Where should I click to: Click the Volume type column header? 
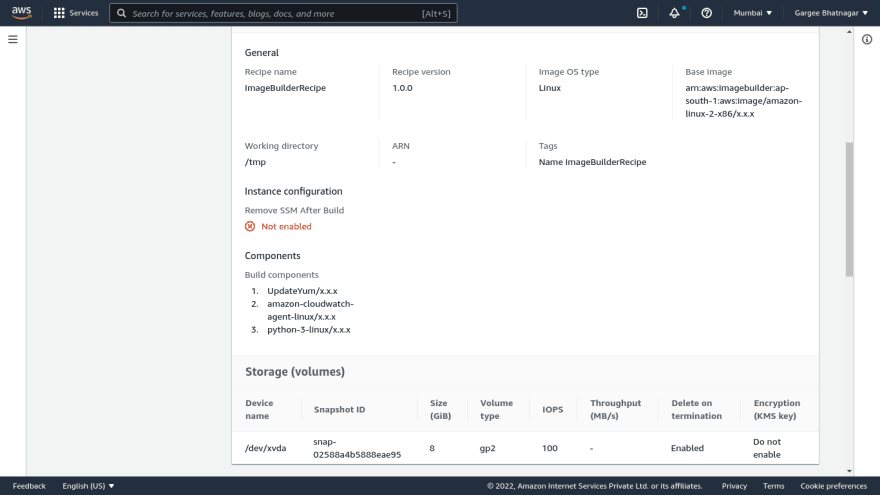[496, 410]
